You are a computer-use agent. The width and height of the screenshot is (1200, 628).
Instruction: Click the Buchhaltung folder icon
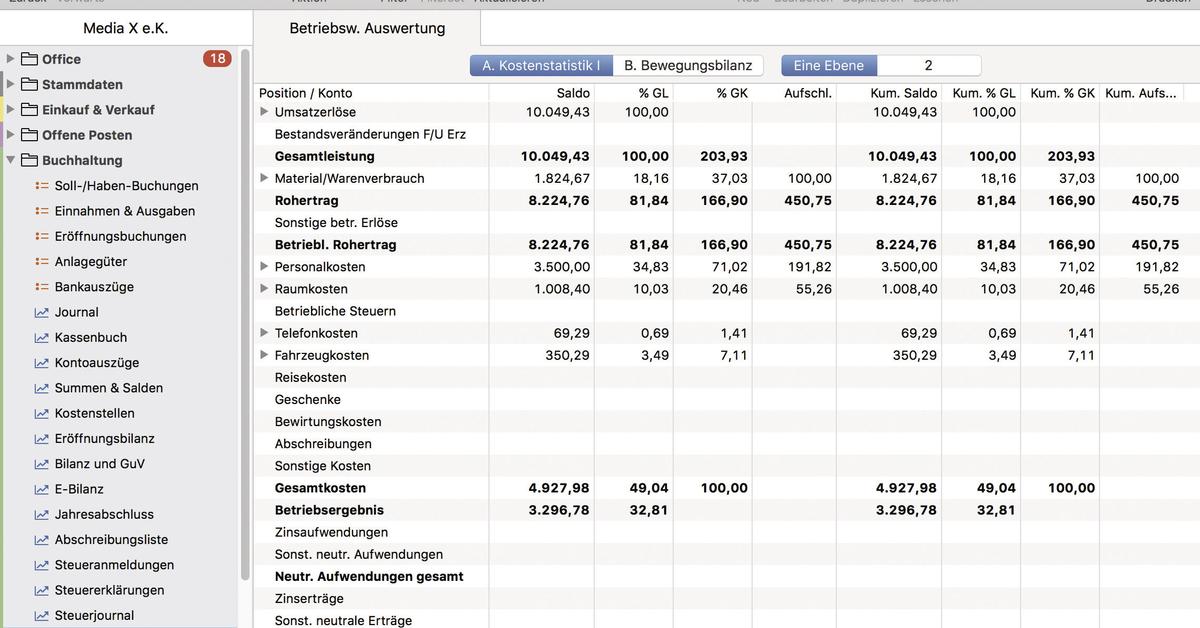(29, 160)
